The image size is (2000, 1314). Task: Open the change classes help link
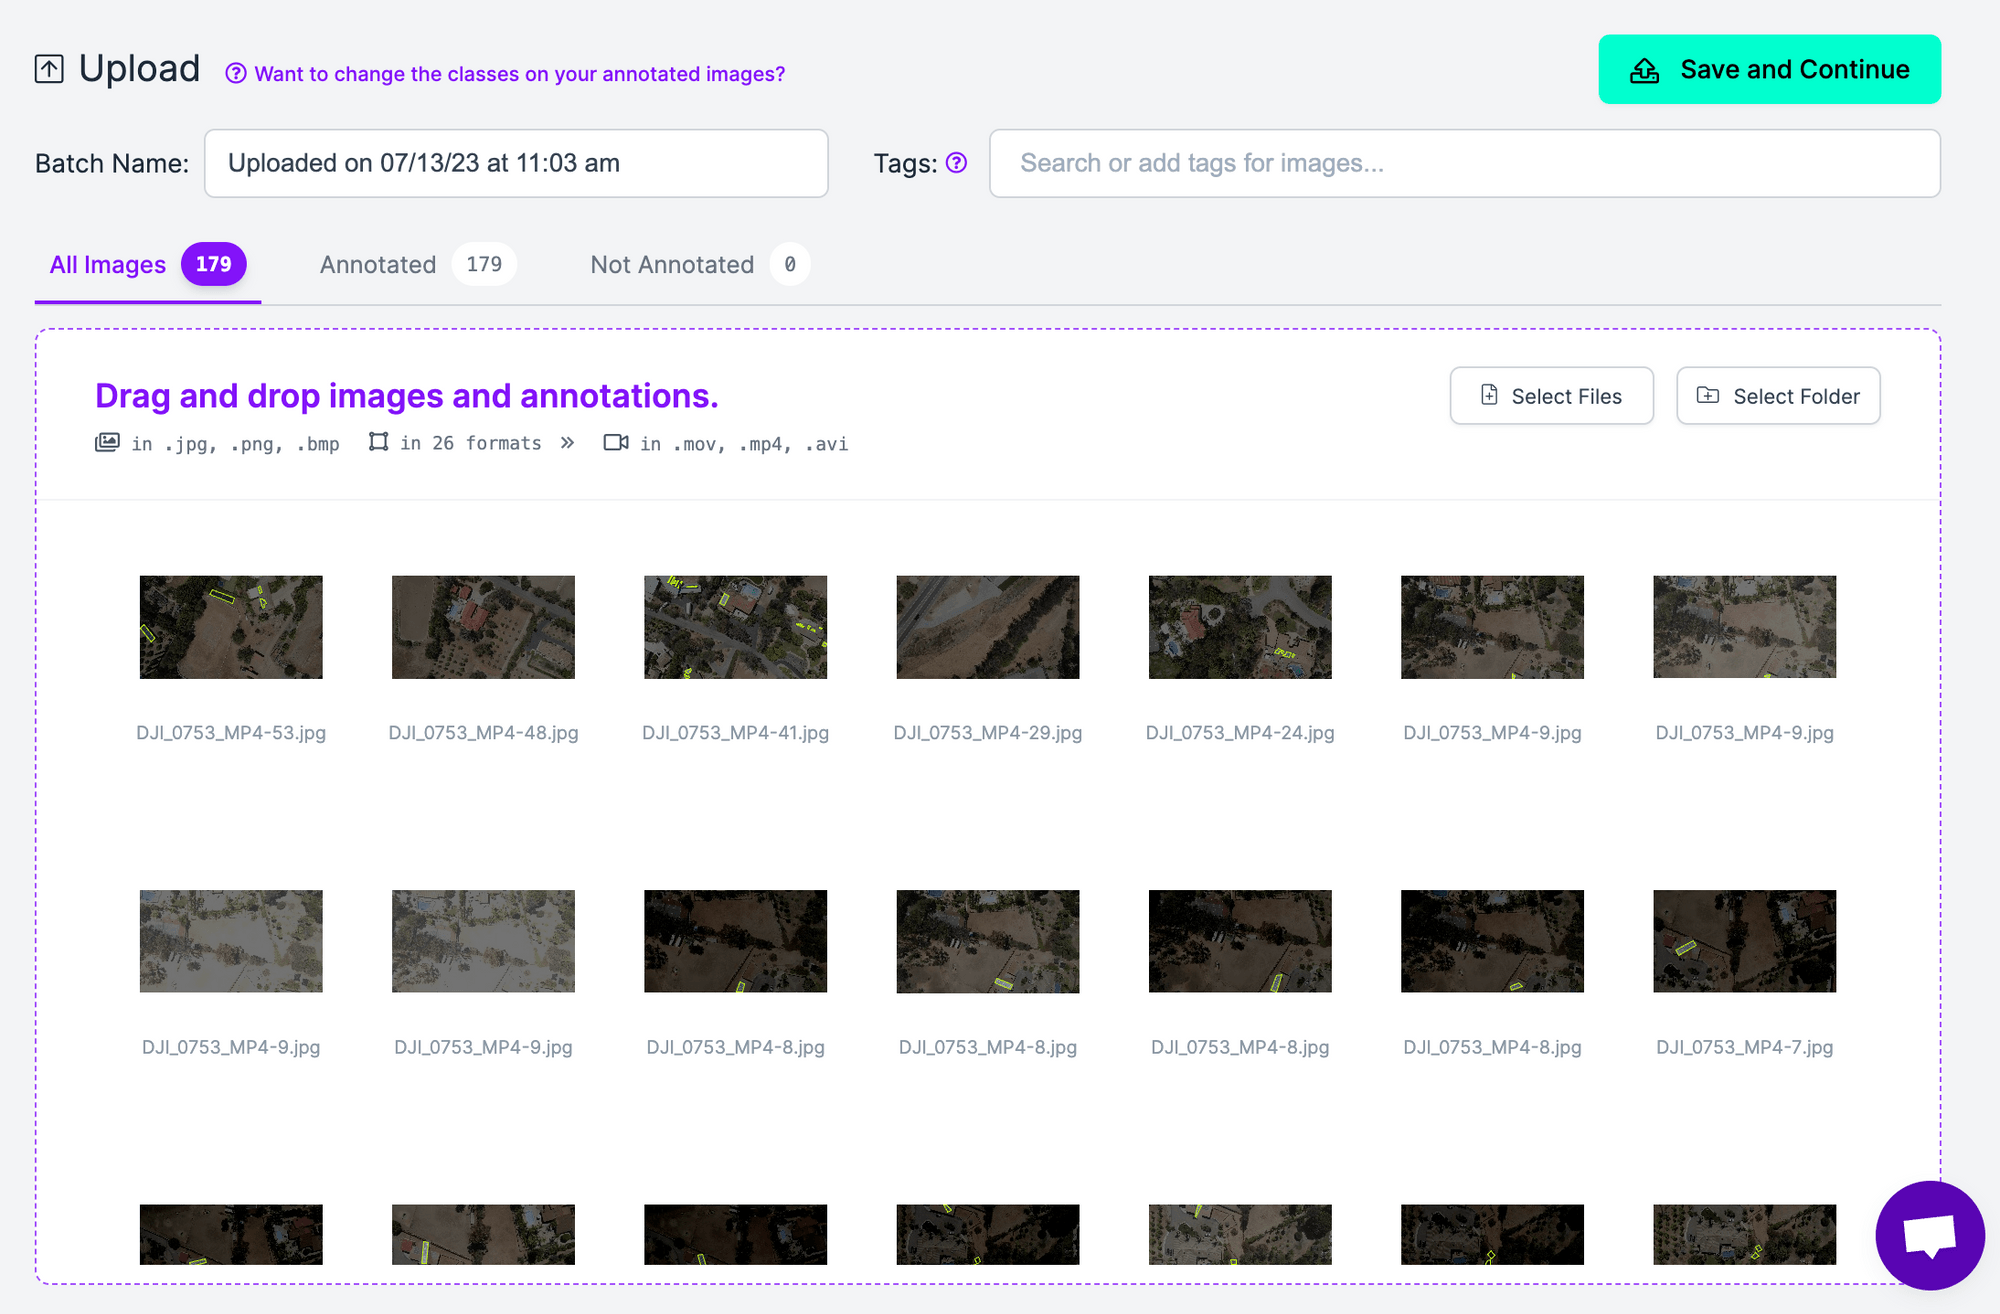click(519, 74)
